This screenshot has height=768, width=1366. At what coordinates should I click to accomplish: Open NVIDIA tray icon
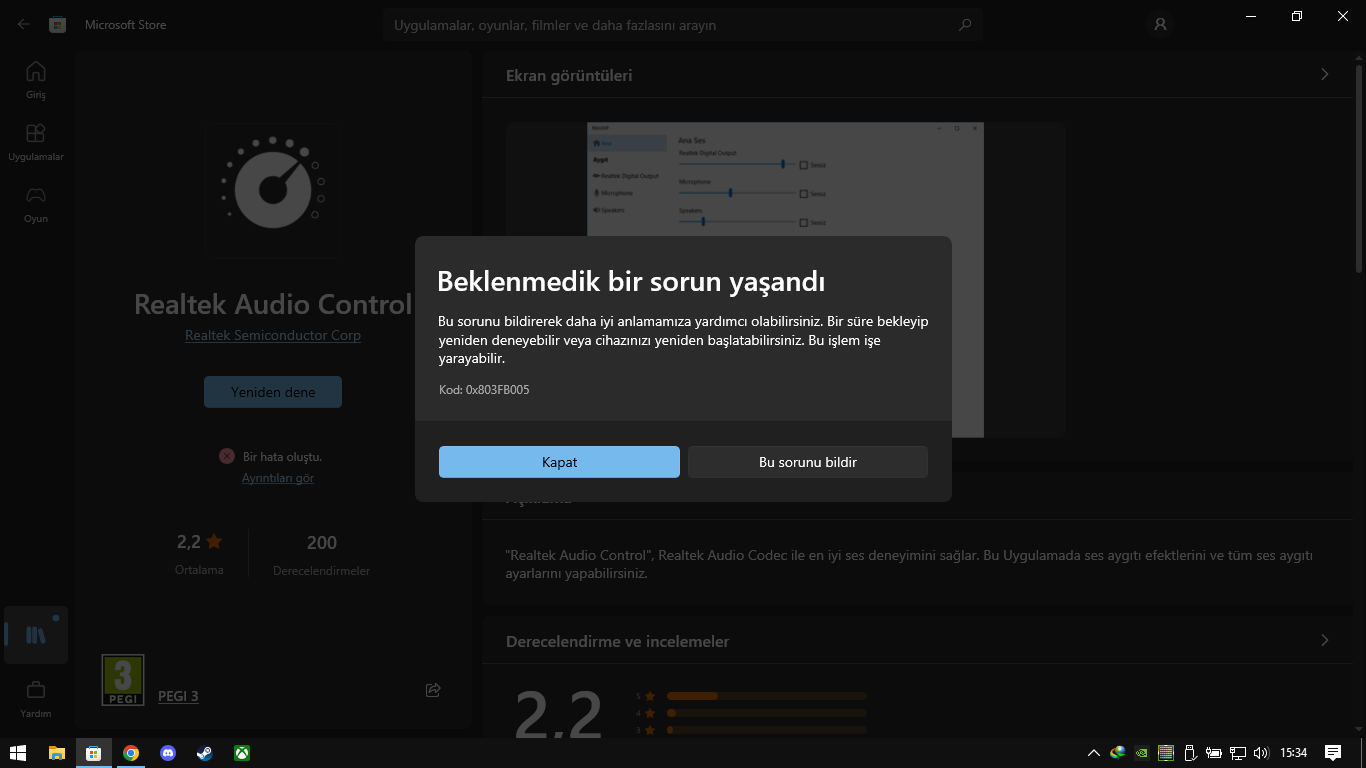point(1142,753)
